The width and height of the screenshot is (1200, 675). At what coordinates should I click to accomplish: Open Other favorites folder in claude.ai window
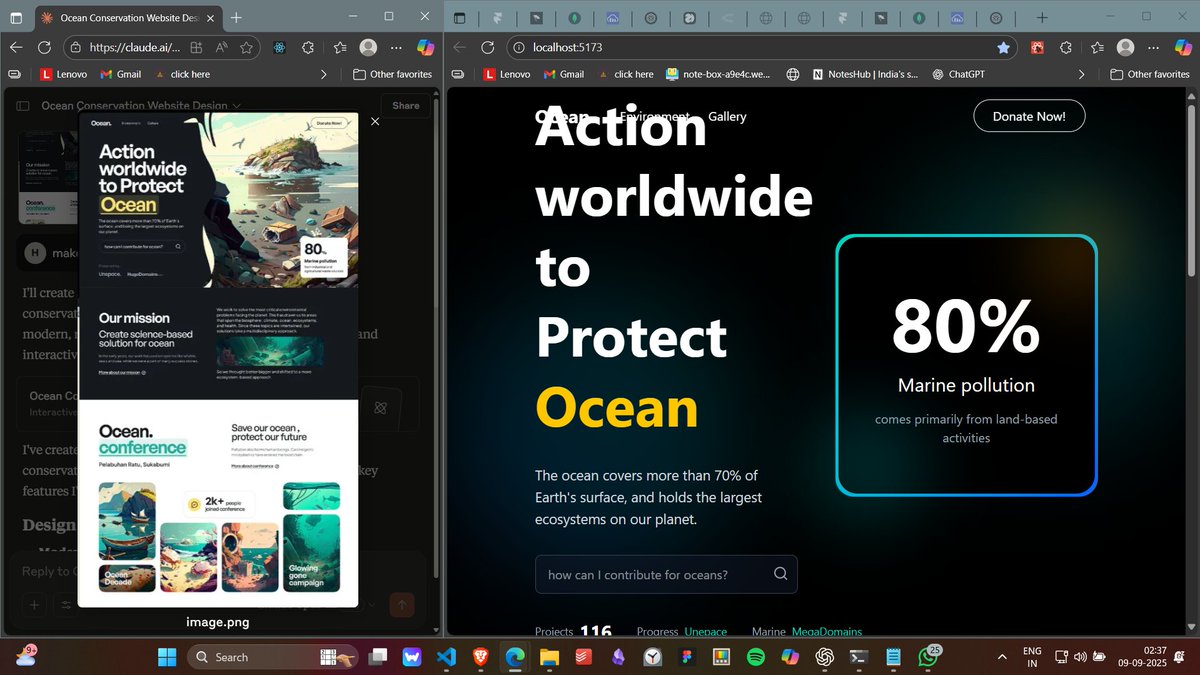coord(392,74)
